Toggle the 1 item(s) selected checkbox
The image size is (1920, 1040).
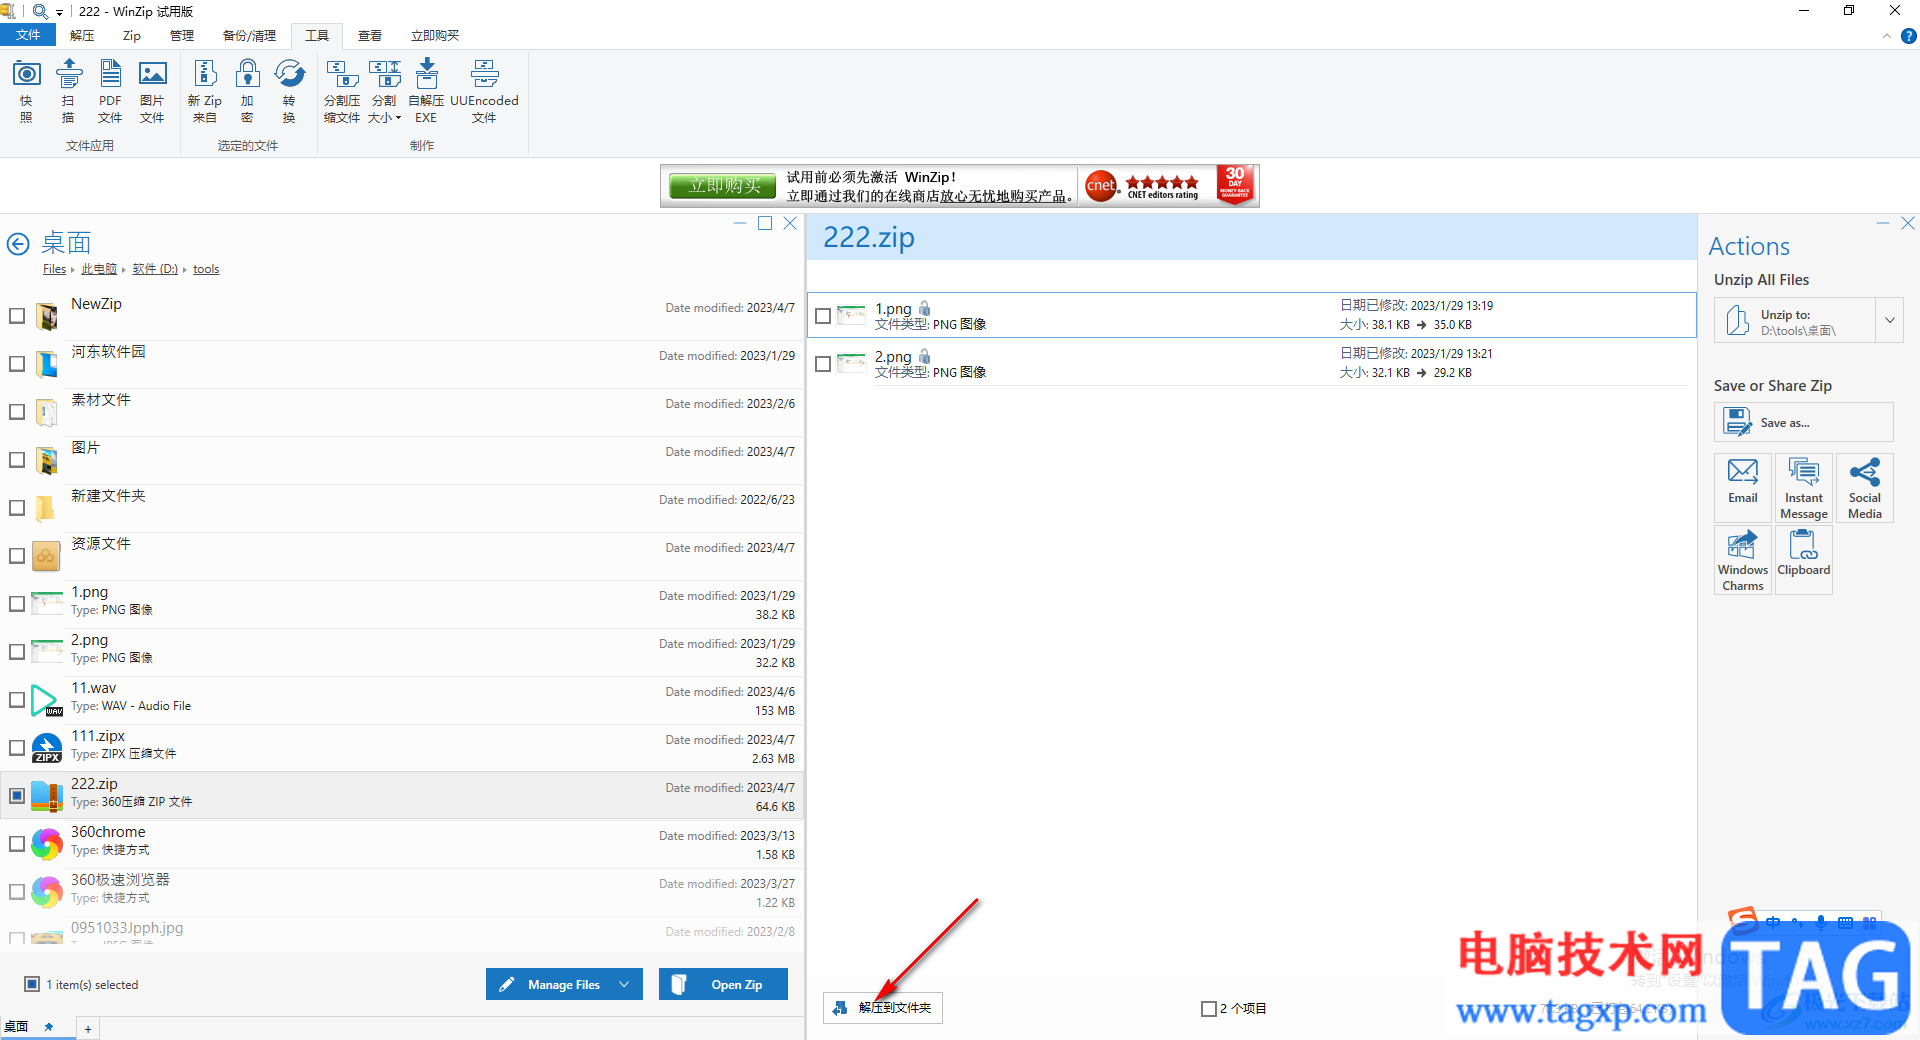click(x=32, y=984)
